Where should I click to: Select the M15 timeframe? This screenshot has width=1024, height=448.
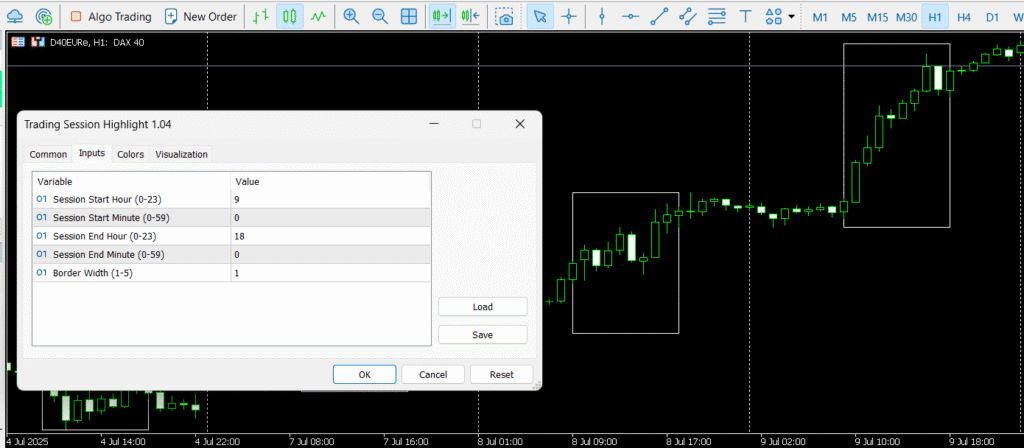coord(877,17)
